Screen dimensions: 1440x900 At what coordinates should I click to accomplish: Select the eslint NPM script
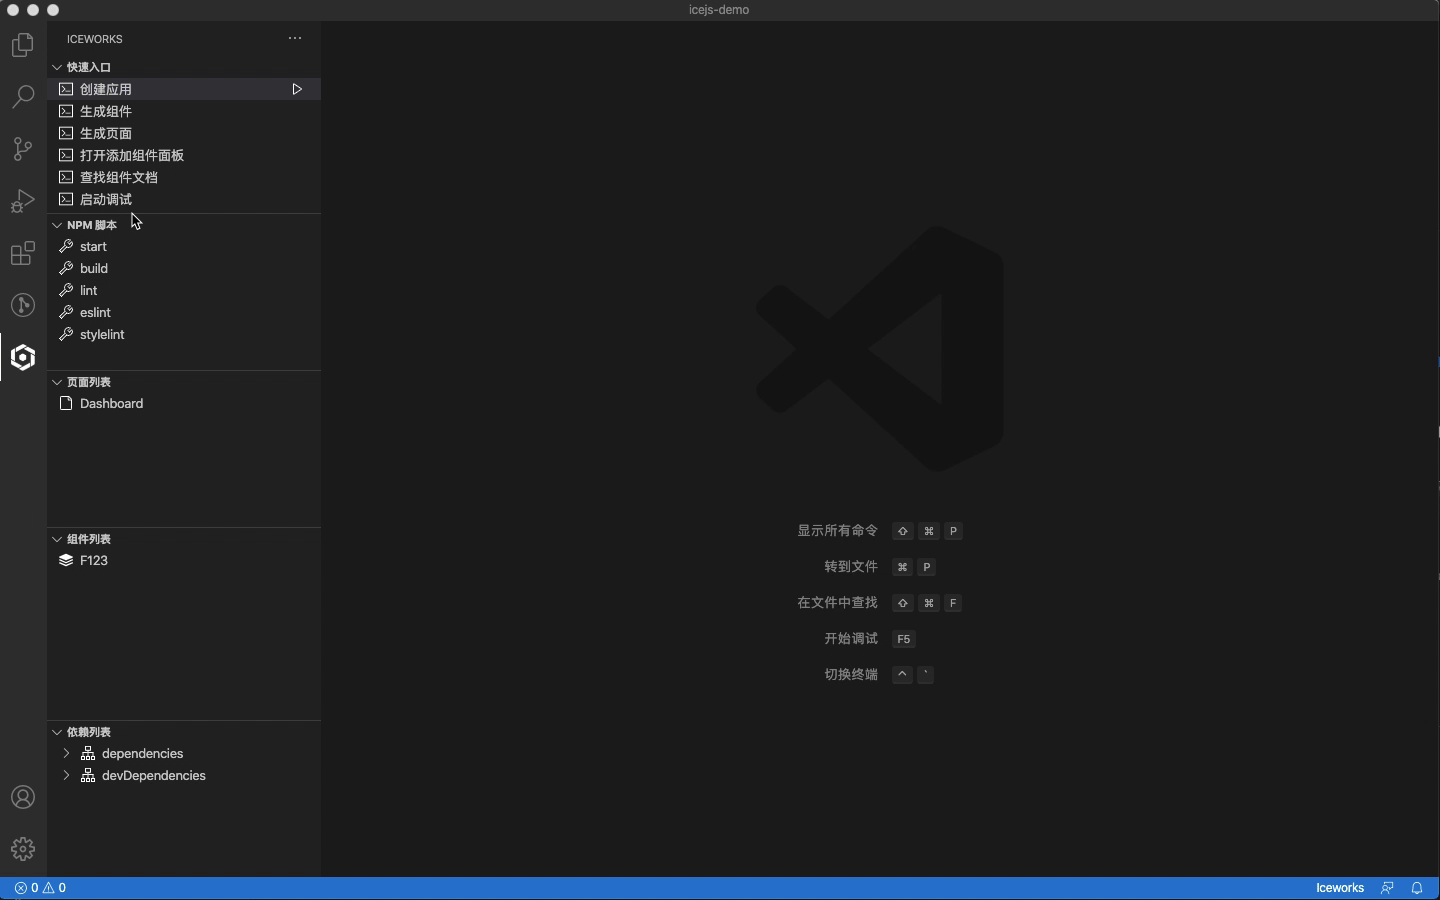184,312
